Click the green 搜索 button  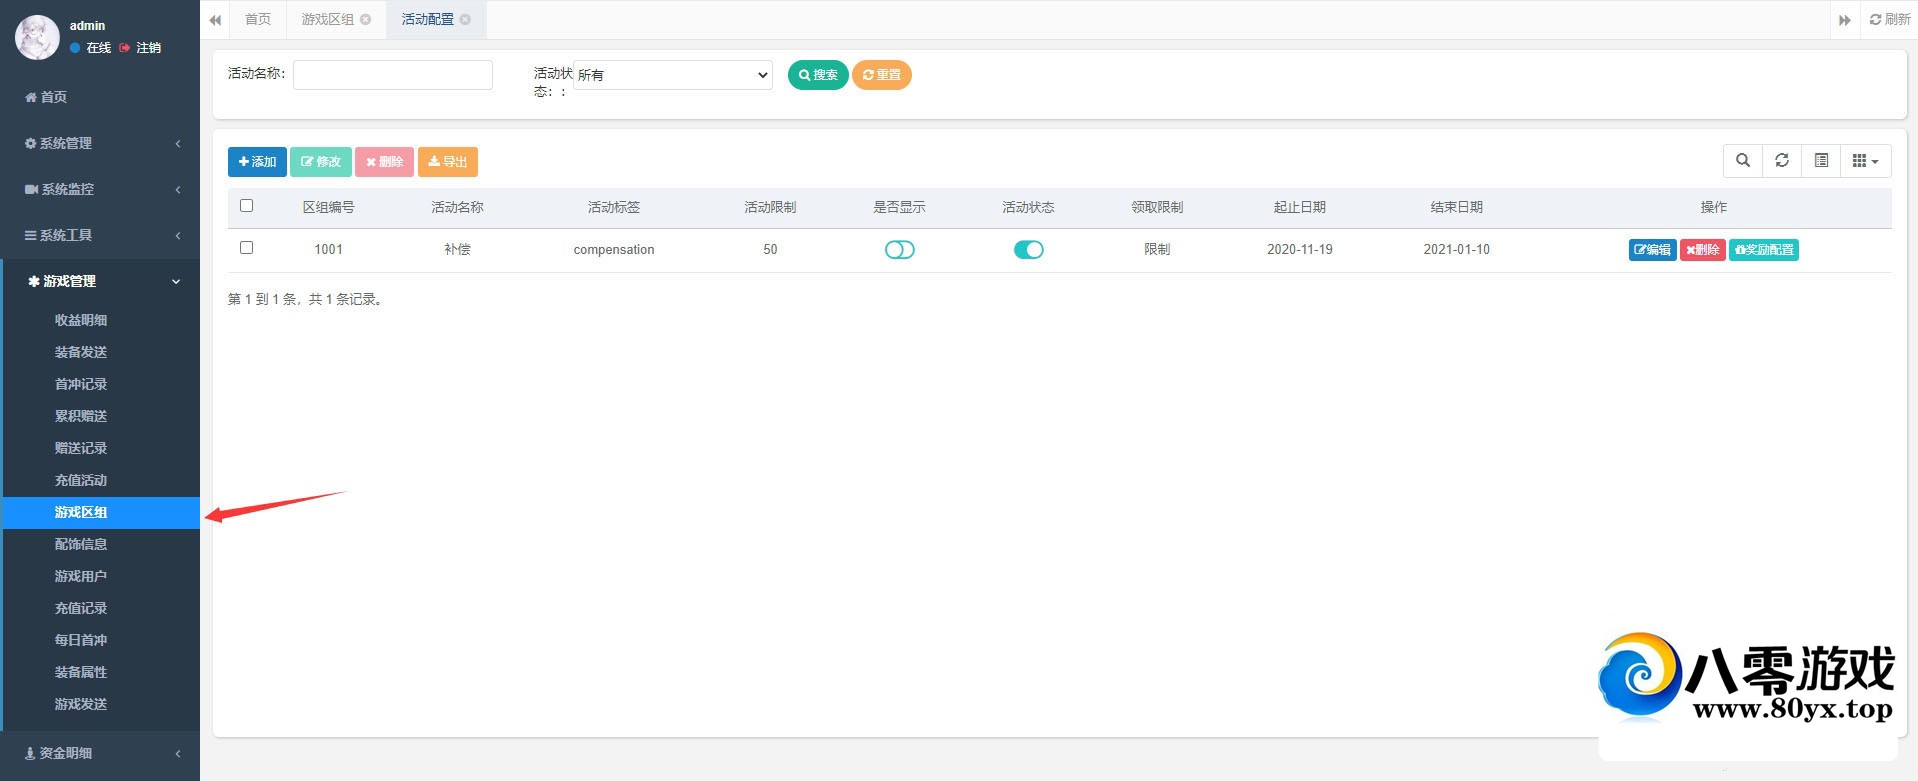coord(817,75)
